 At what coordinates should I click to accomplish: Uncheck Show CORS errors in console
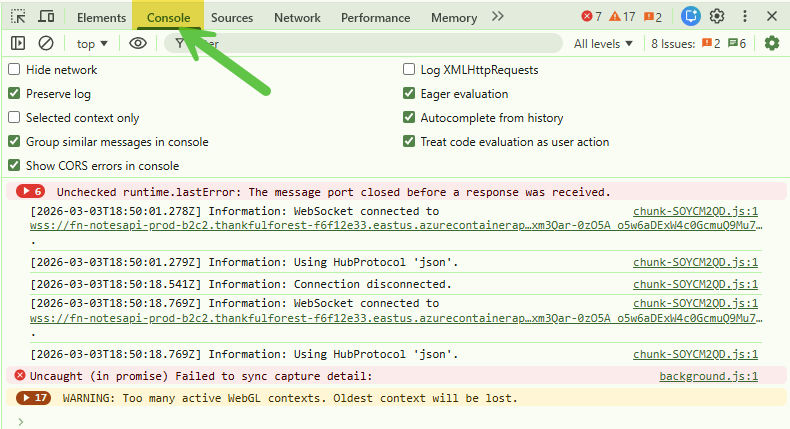[x=14, y=165]
